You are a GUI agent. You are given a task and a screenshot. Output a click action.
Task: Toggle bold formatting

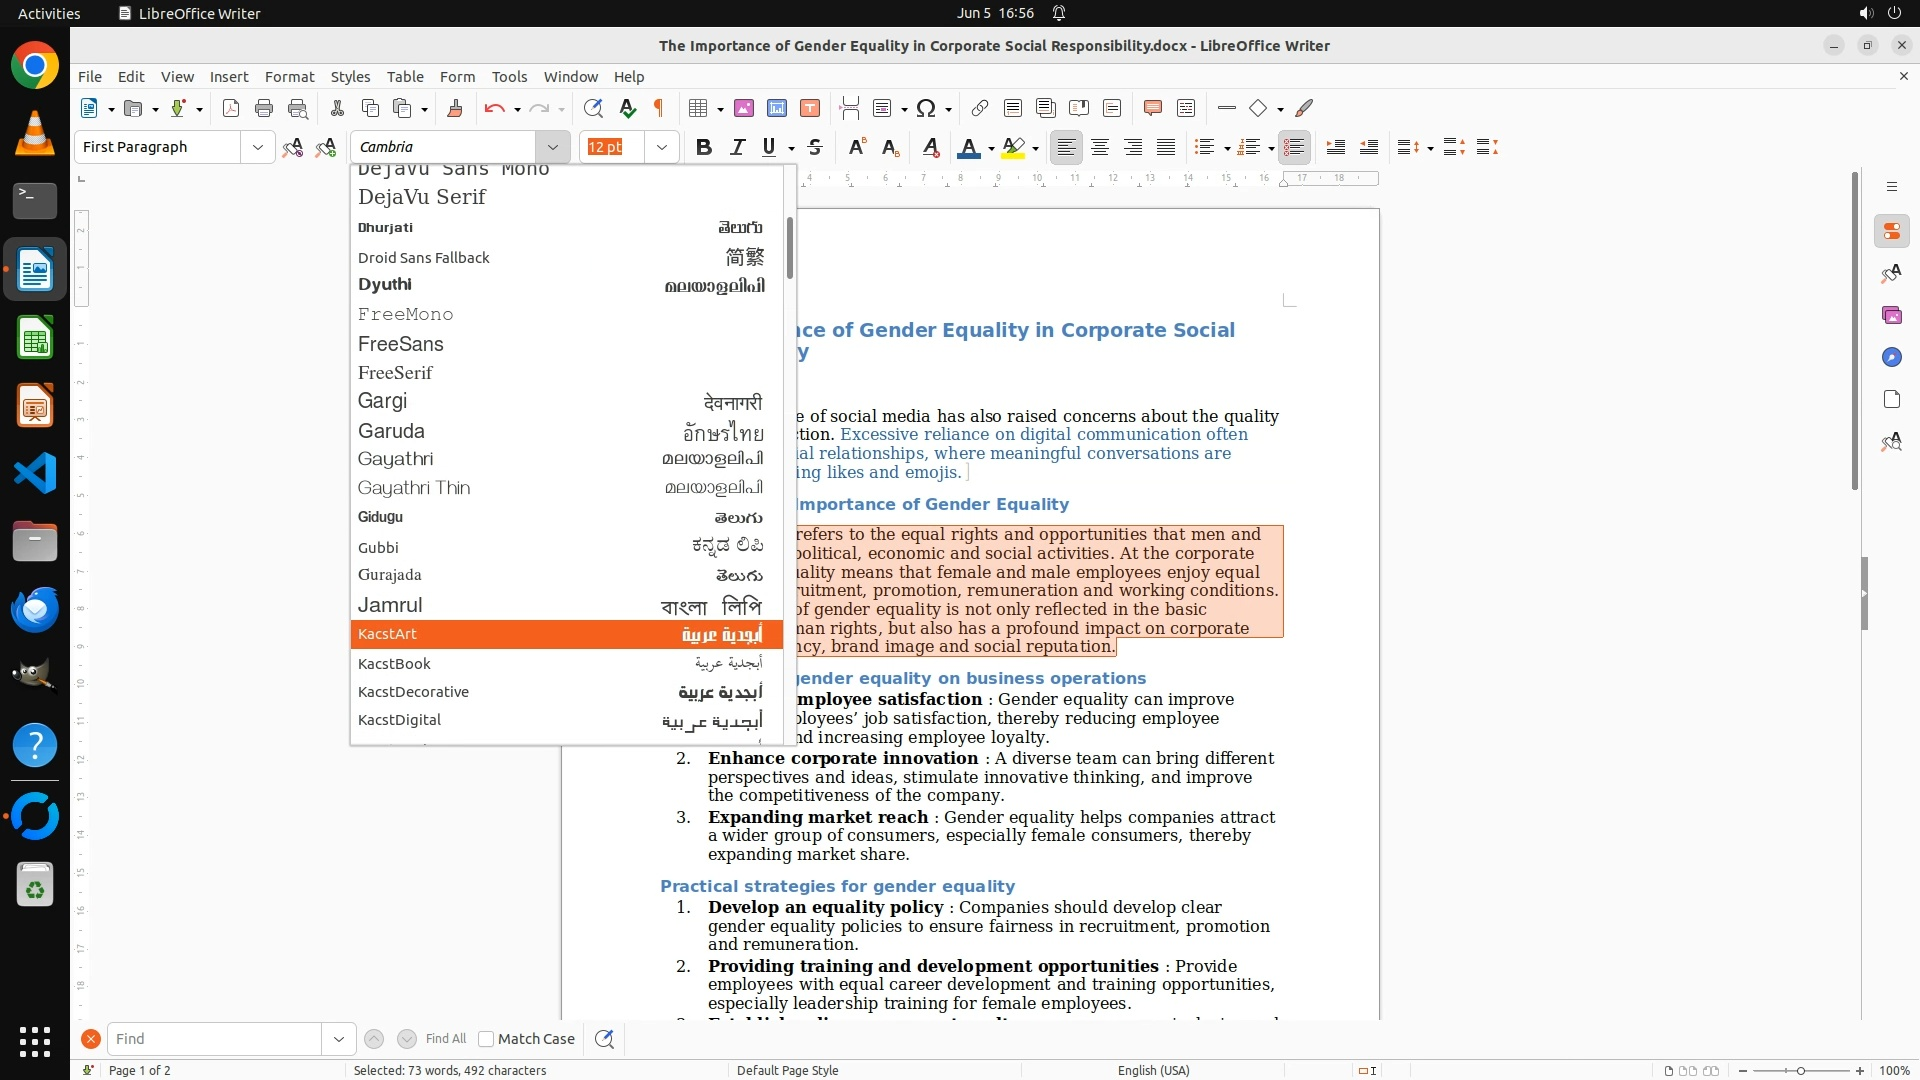coord(704,147)
